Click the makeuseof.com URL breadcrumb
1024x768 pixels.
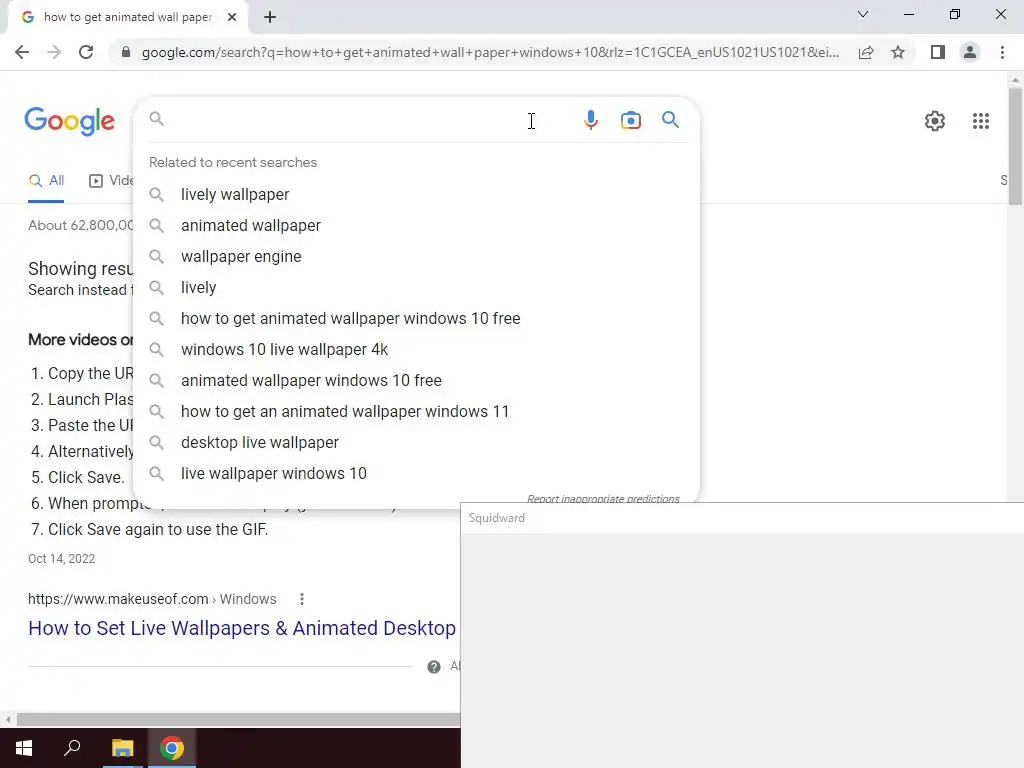coord(152,599)
